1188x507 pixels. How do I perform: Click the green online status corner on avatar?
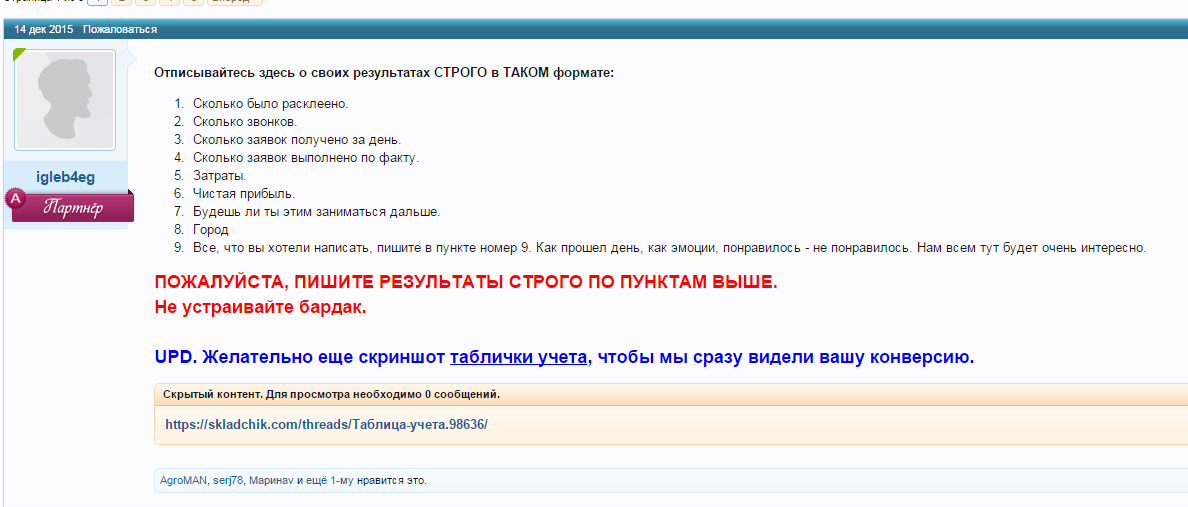click(x=18, y=53)
